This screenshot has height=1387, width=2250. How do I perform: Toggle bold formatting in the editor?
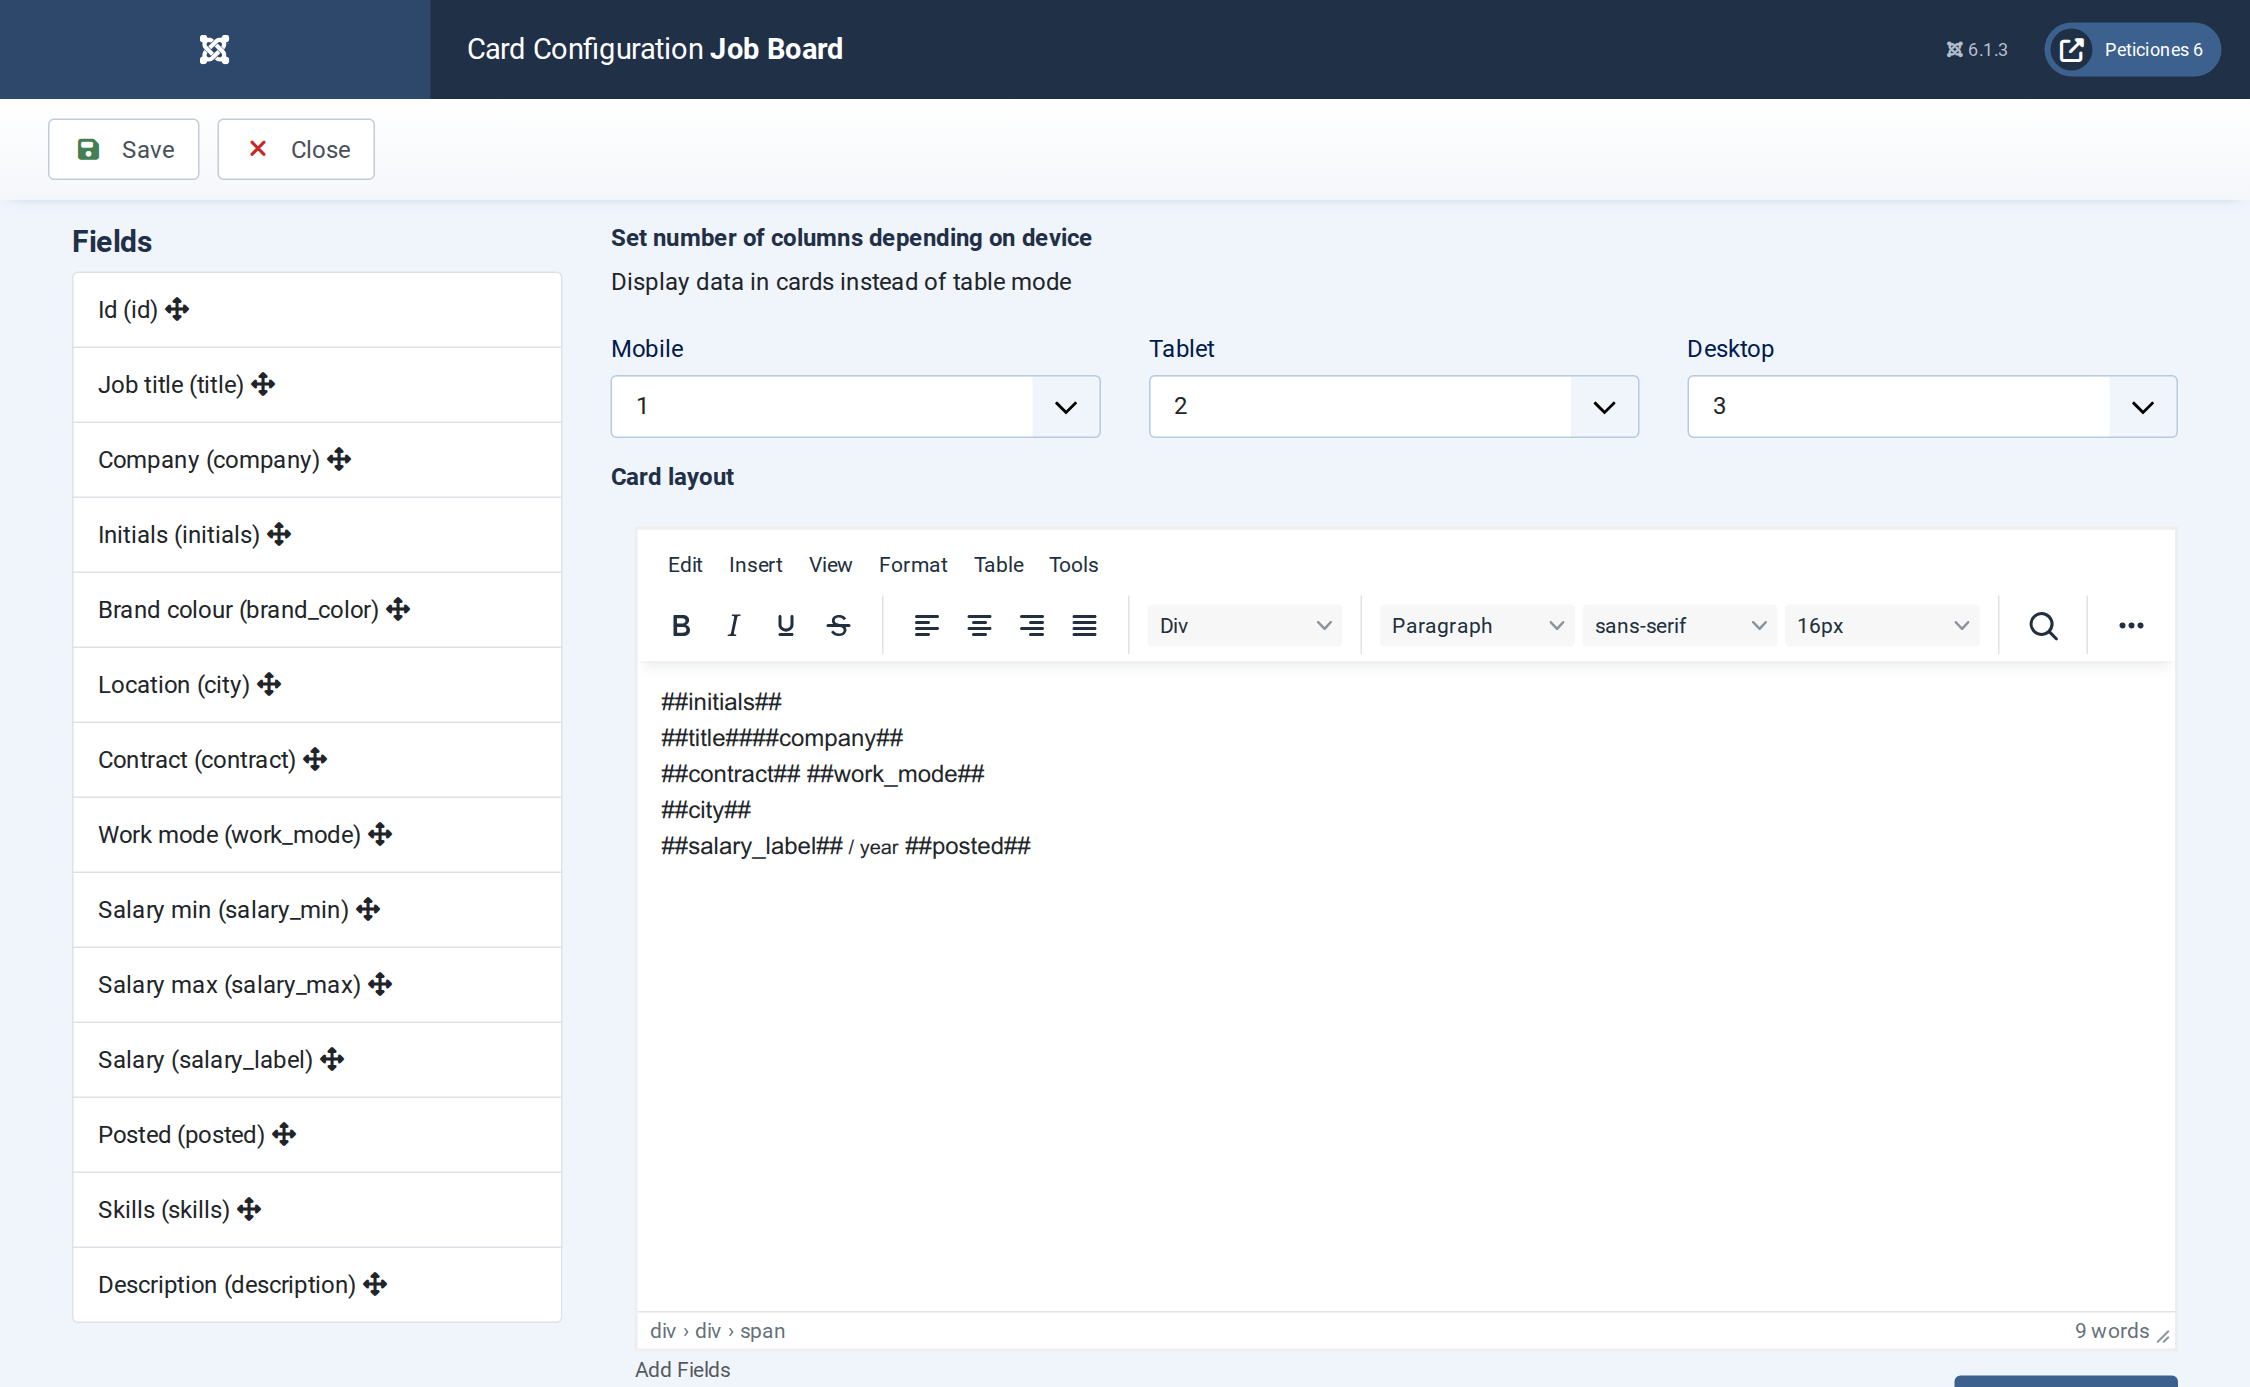click(x=681, y=626)
